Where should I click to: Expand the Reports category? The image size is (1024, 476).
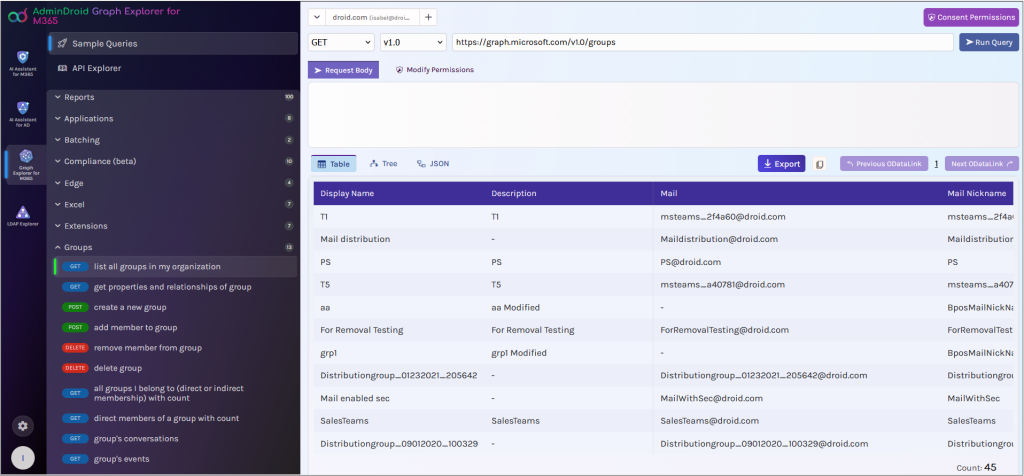click(173, 97)
